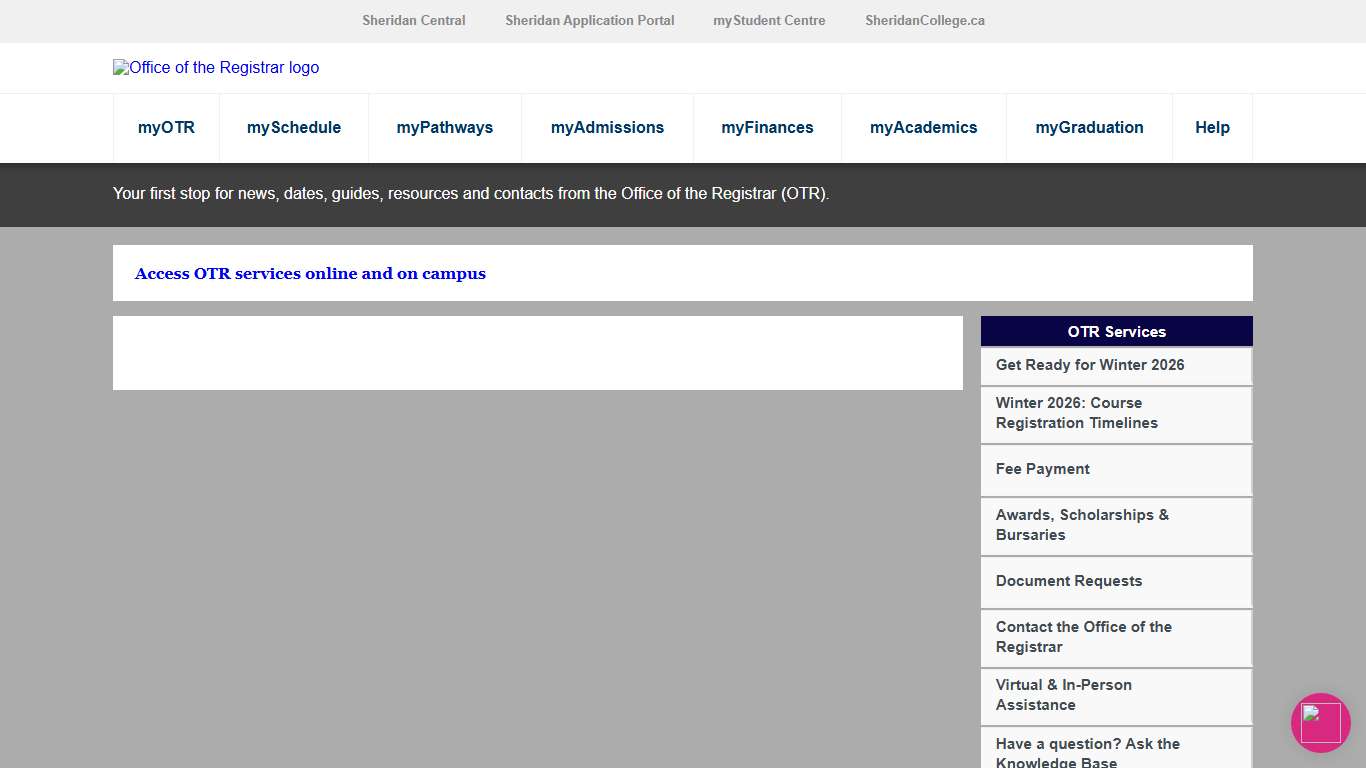
Task: Open Awards, Scholarships & Bursaries
Action: click(x=1082, y=525)
